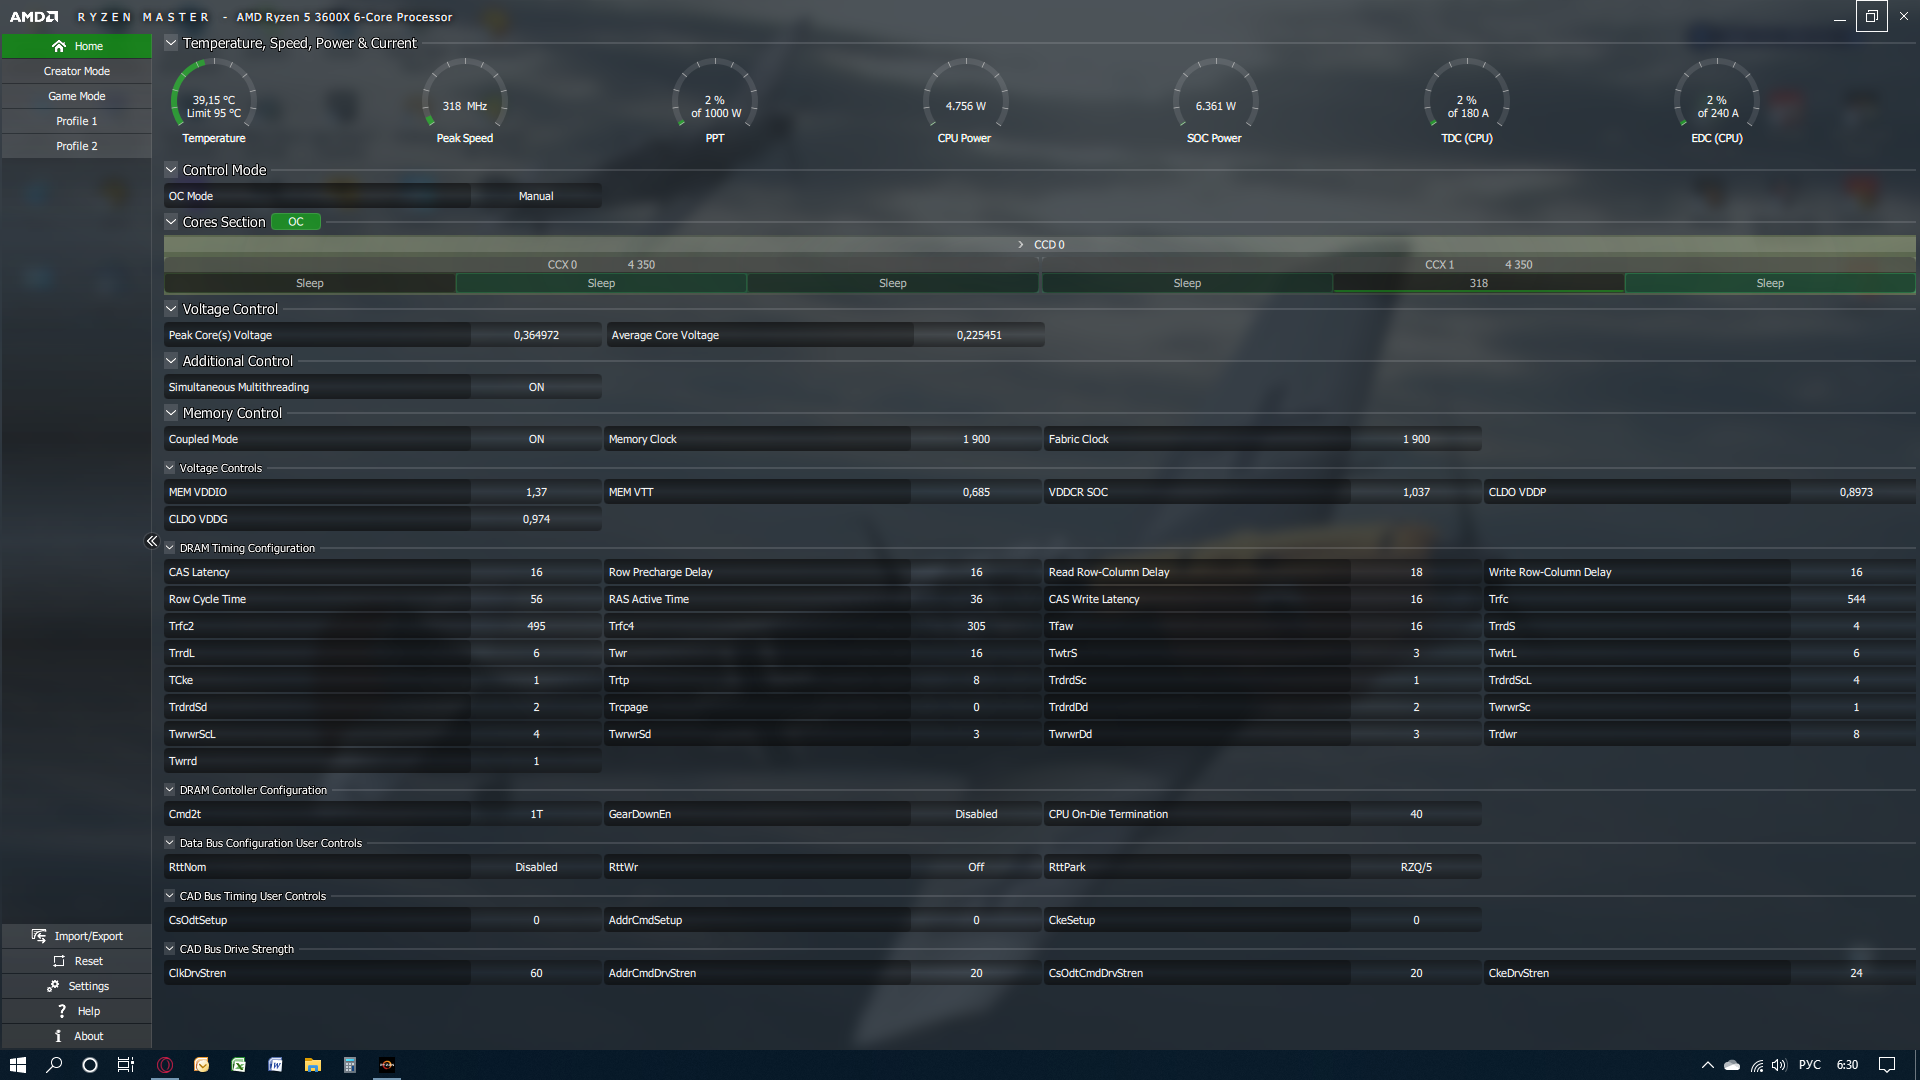Toggle the green OC badge in Cores Section

(296, 222)
